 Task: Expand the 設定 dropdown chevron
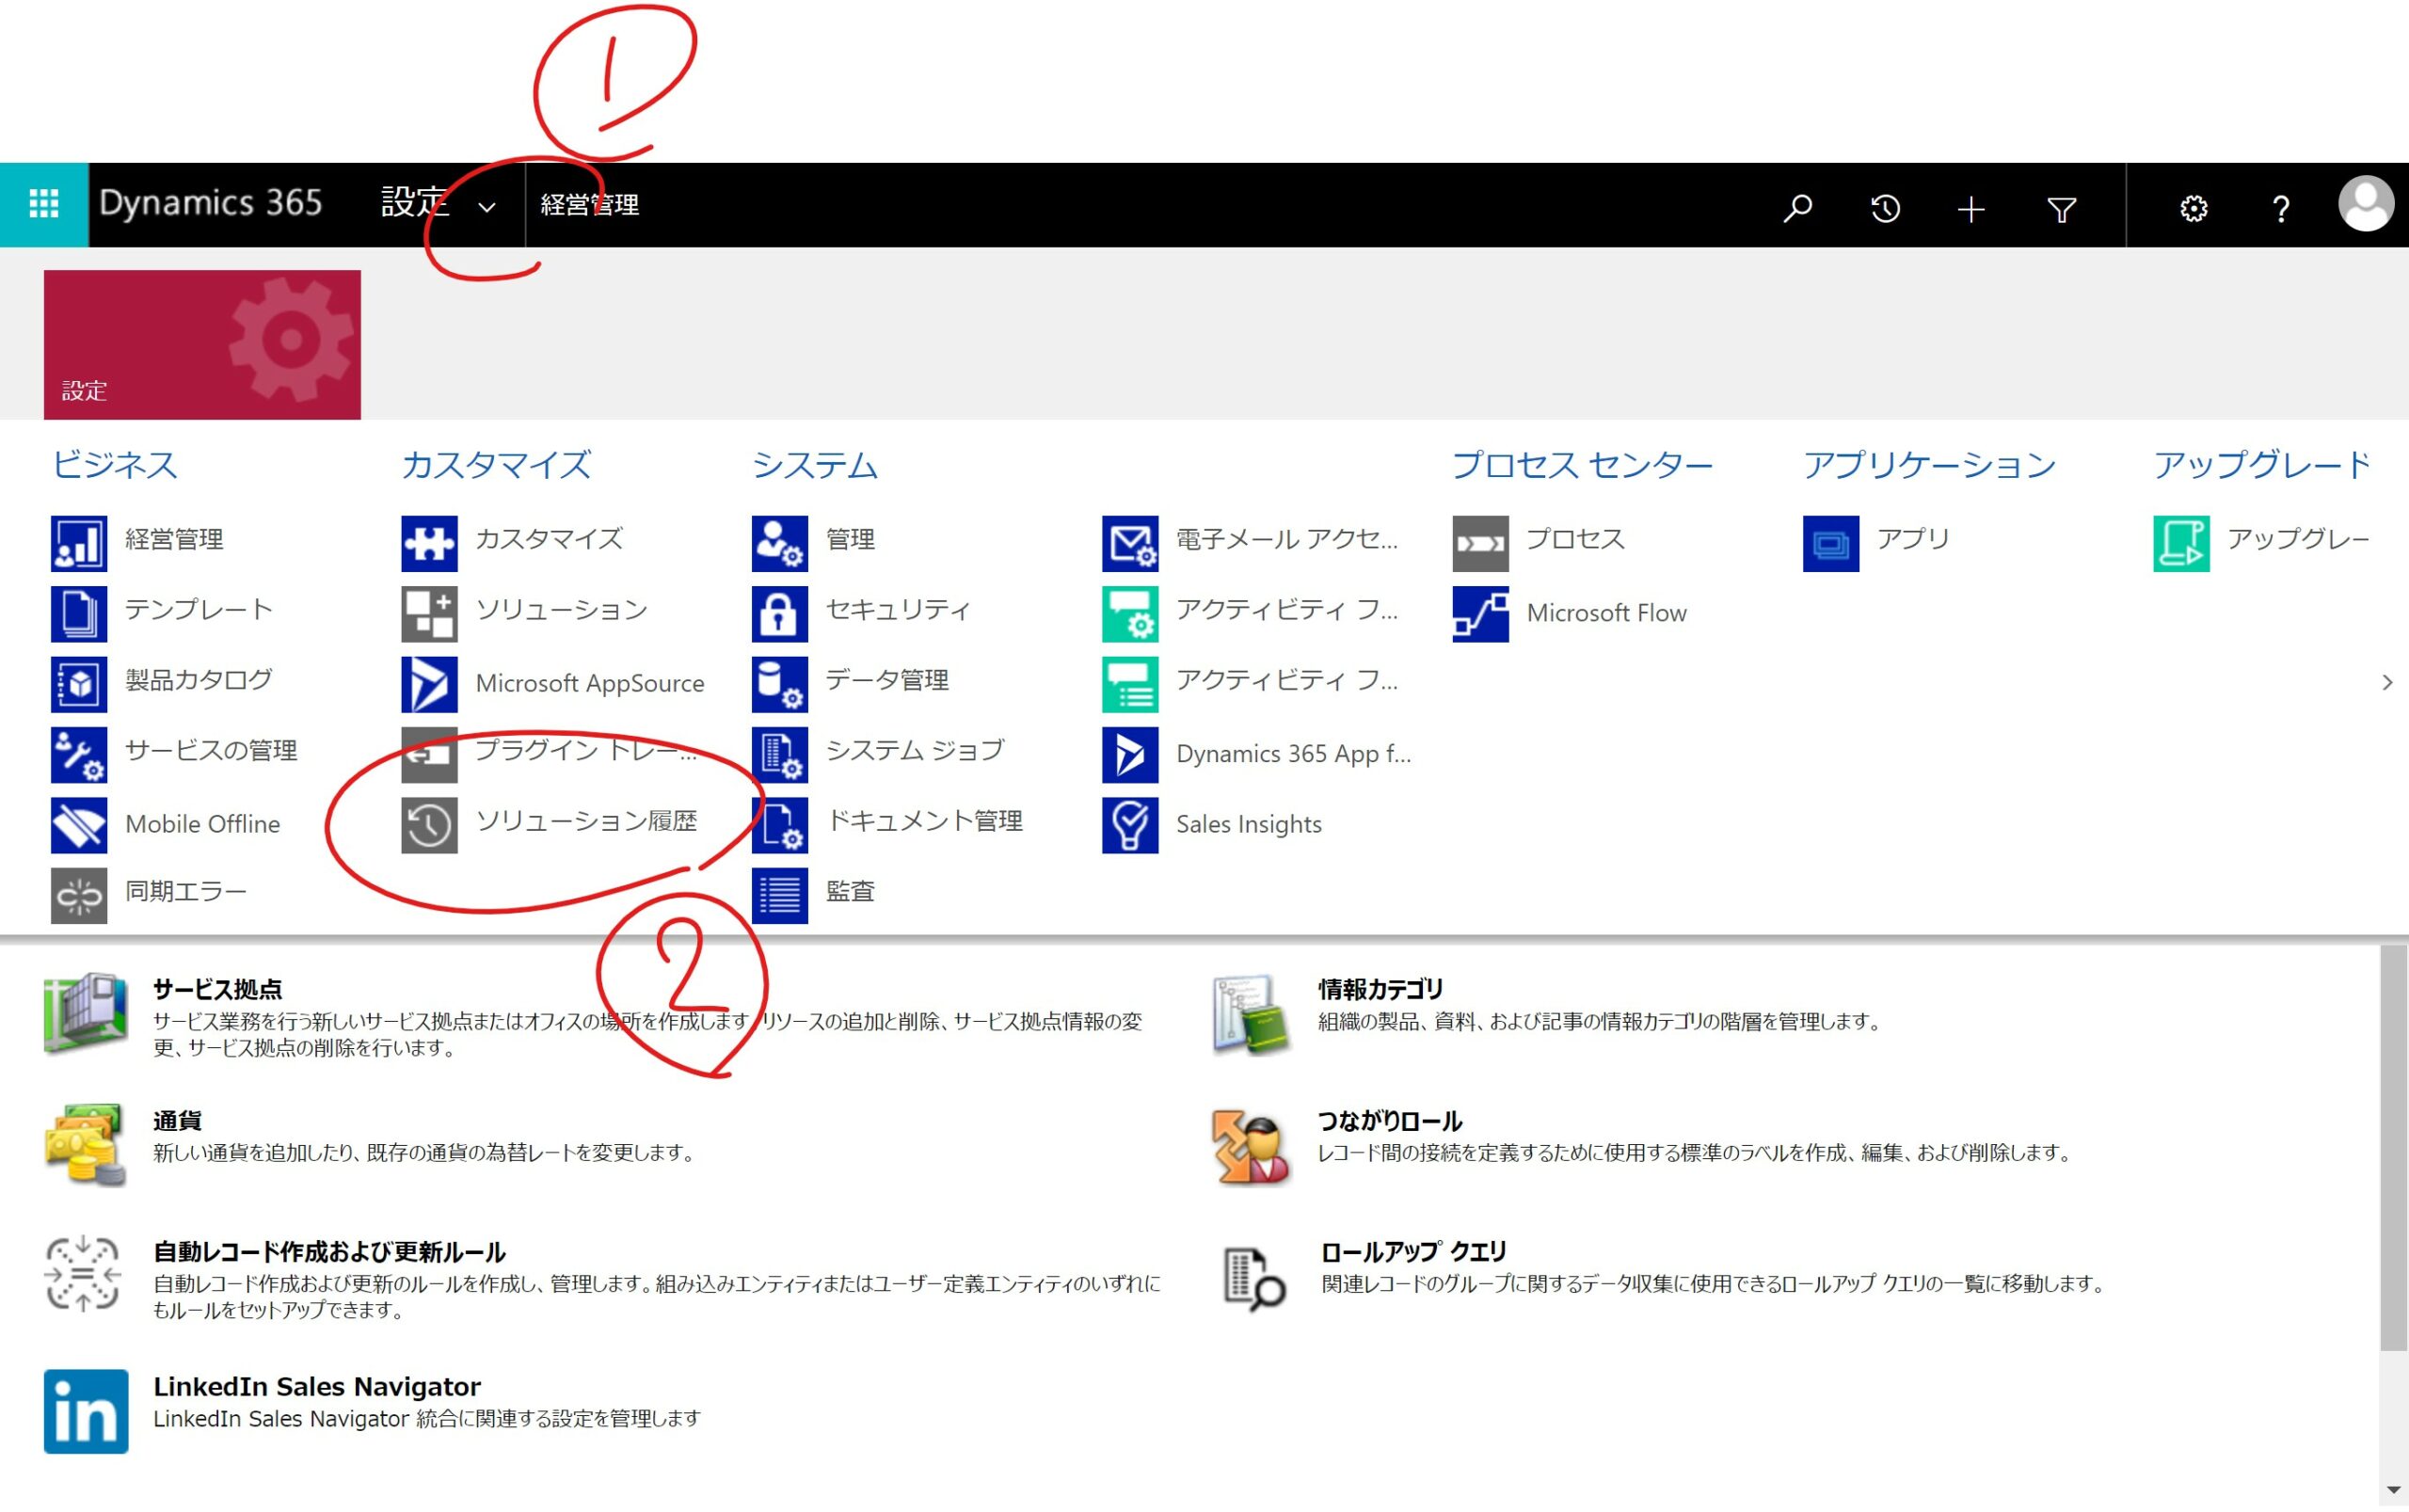(486, 208)
